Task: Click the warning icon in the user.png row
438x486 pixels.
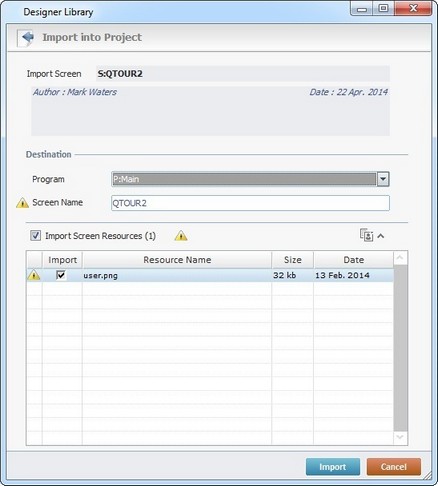Action: coord(34,275)
